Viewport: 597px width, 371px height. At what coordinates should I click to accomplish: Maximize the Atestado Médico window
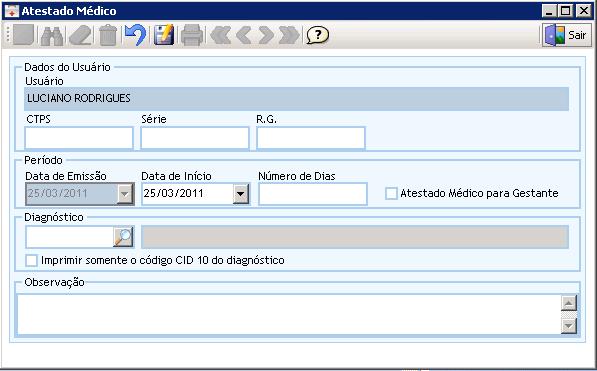565,11
